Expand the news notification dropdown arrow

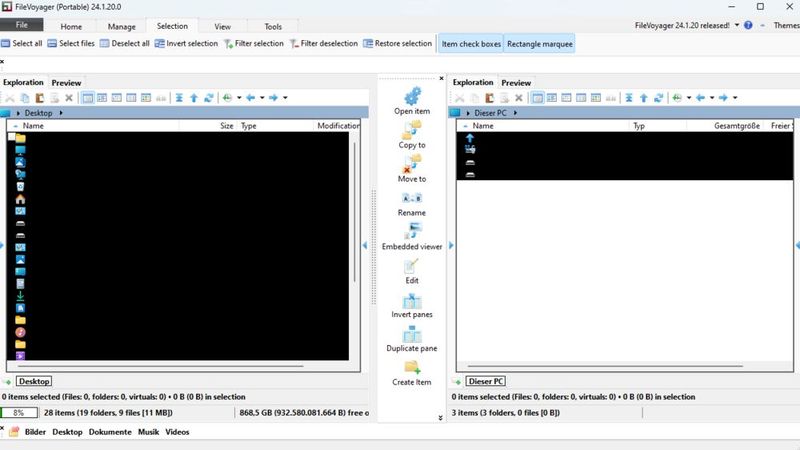(x=737, y=25)
